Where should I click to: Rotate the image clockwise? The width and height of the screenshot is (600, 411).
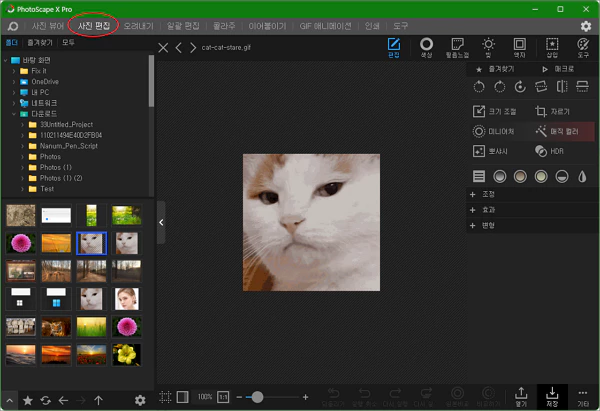click(x=499, y=87)
